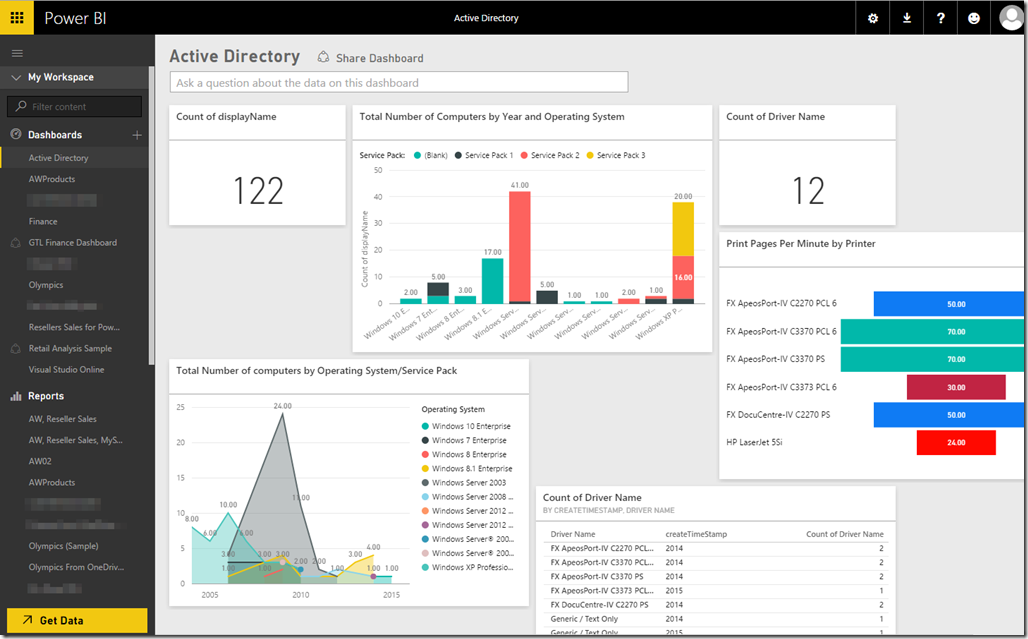Open the Olympics (Sample) report
Viewport: 1028px width, 639px height.
point(64,546)
